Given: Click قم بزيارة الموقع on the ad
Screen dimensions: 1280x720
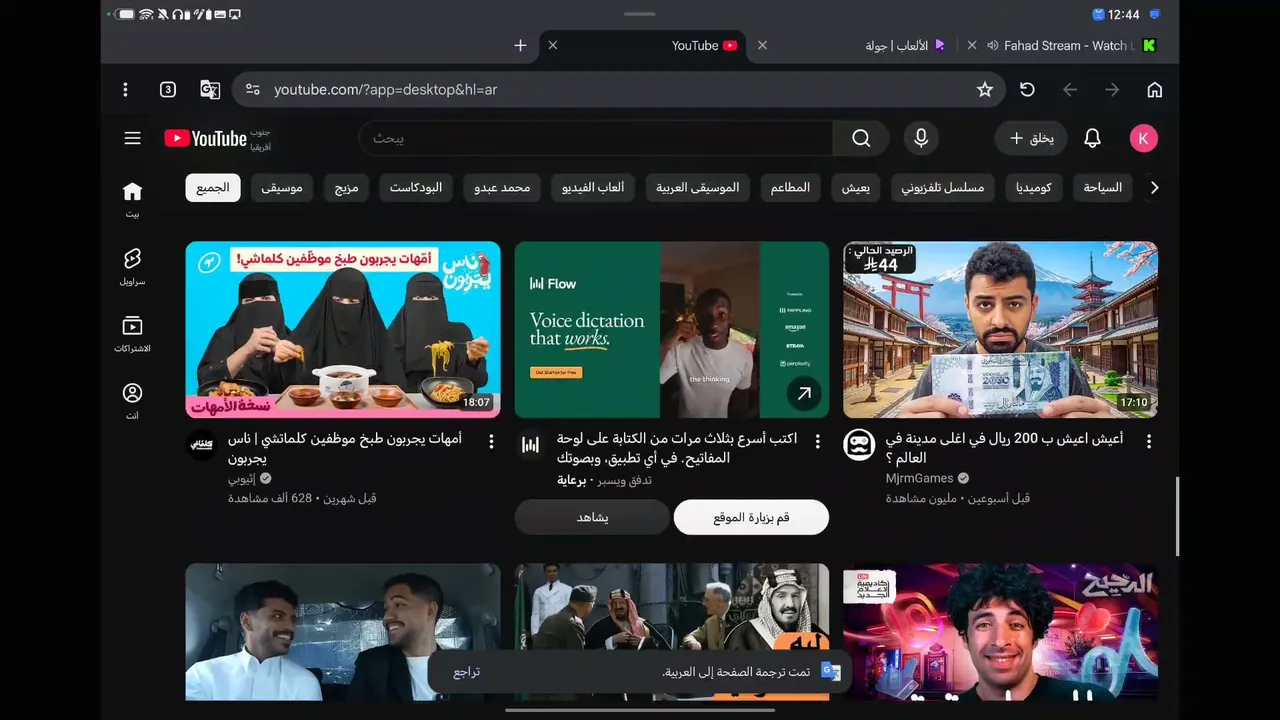Looking at the screenshot, I should [x=751, y=517].
